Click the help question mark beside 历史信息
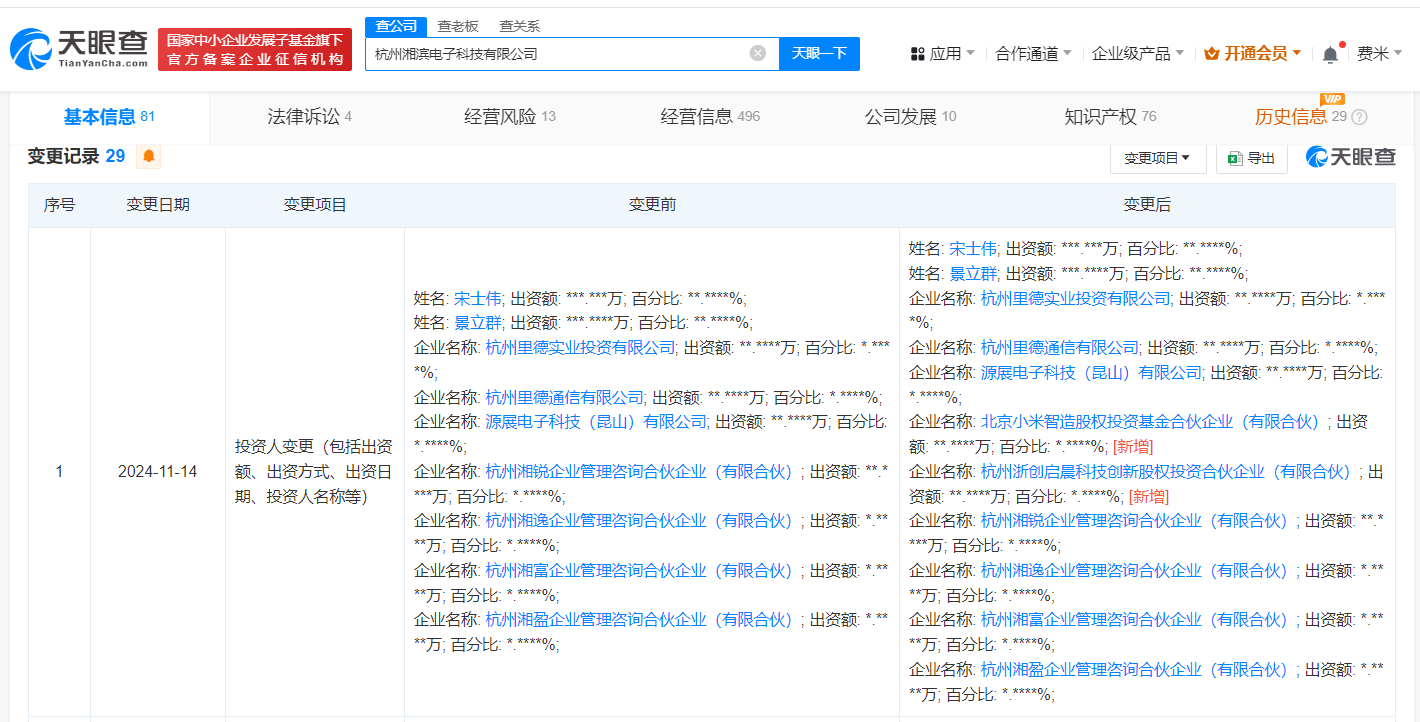The height and width of the screenshot is (722, 1420). (1359, 117)
